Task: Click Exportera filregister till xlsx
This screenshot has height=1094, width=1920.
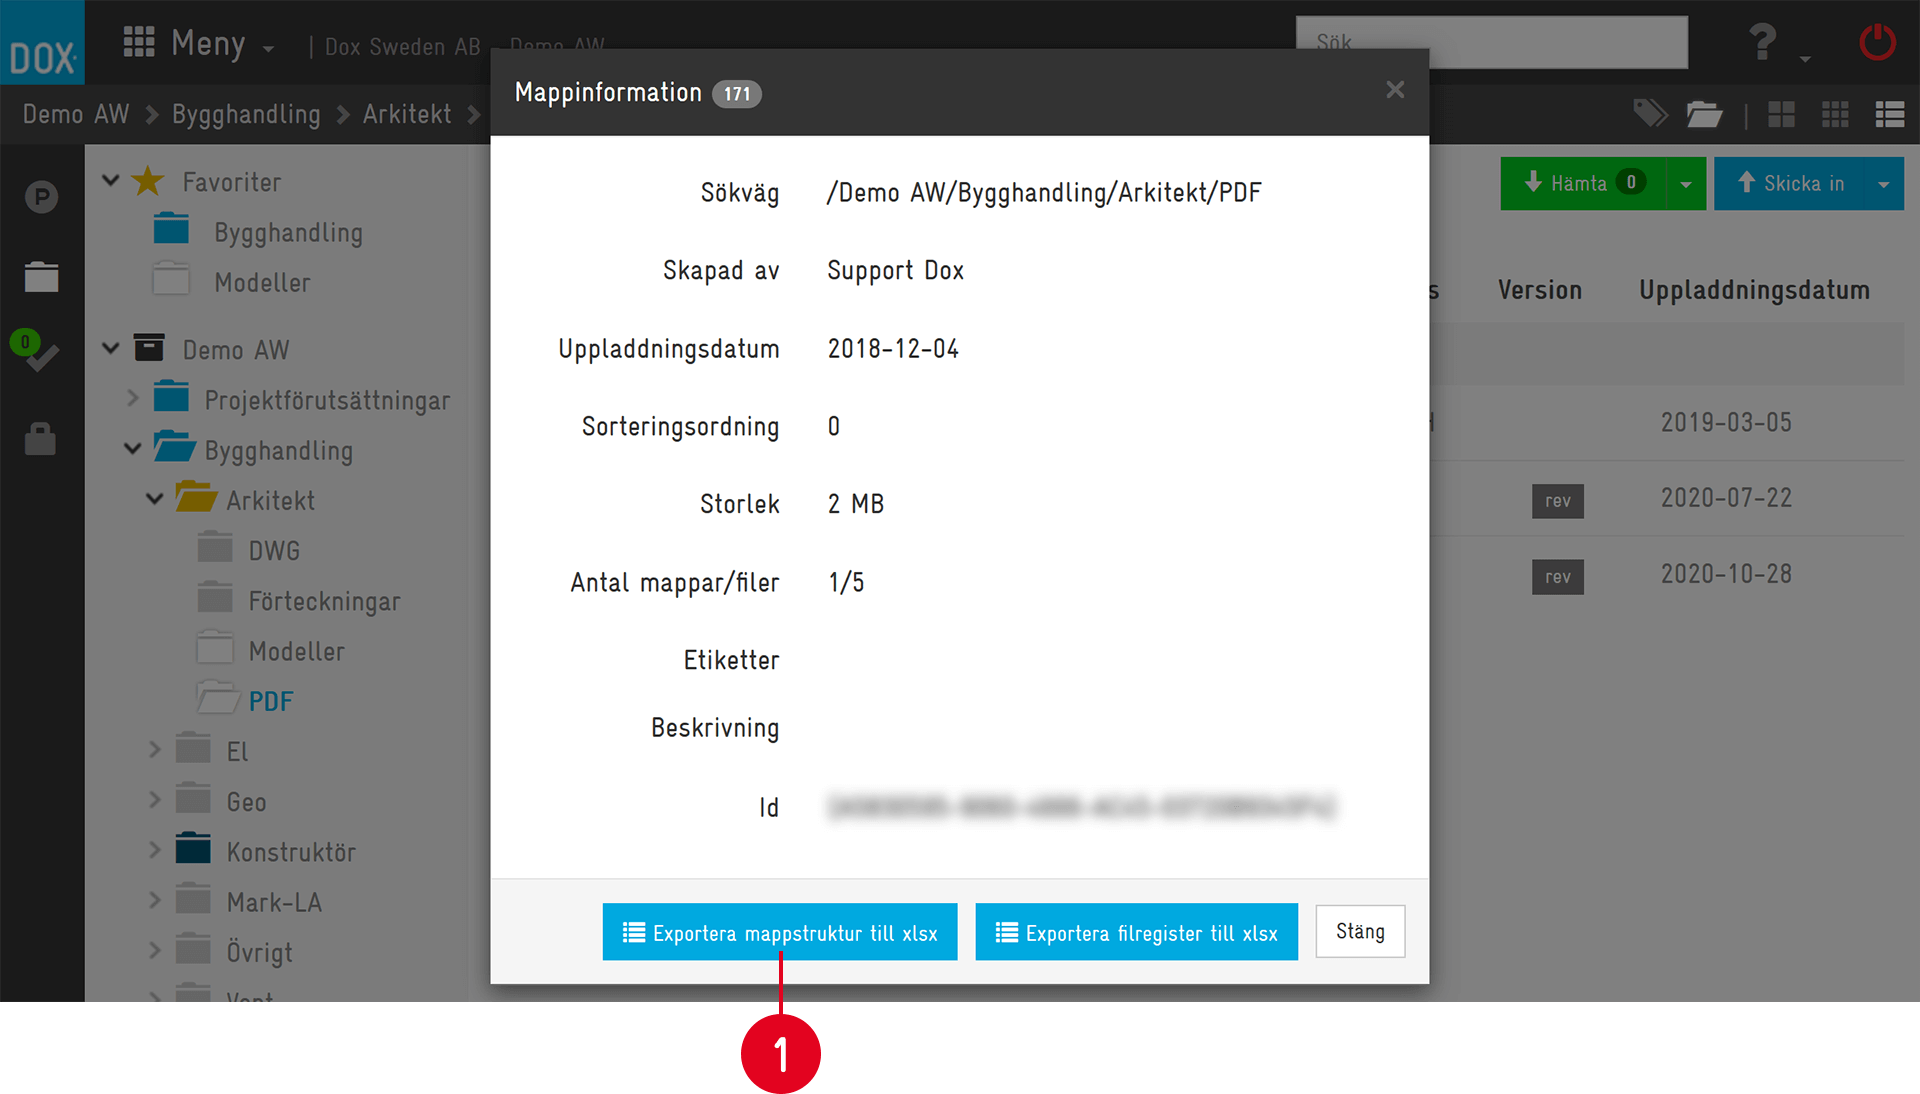Action: [1136, 932]
